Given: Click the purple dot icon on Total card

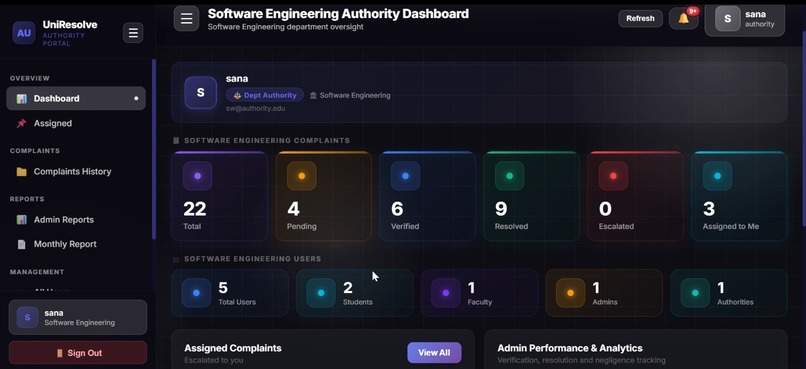Looking at the screenshot, I should click(197, 176).
